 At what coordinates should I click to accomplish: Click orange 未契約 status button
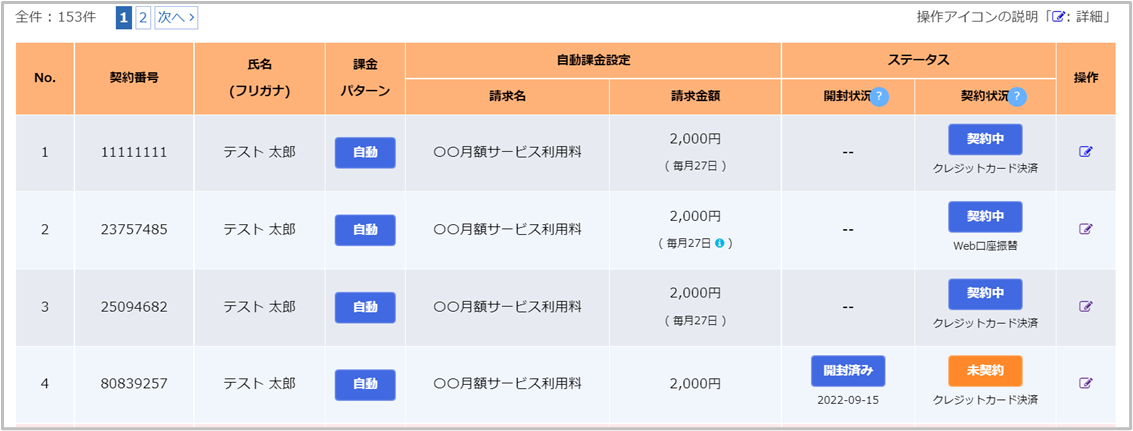pyautogui.click(x=985, y=370)
